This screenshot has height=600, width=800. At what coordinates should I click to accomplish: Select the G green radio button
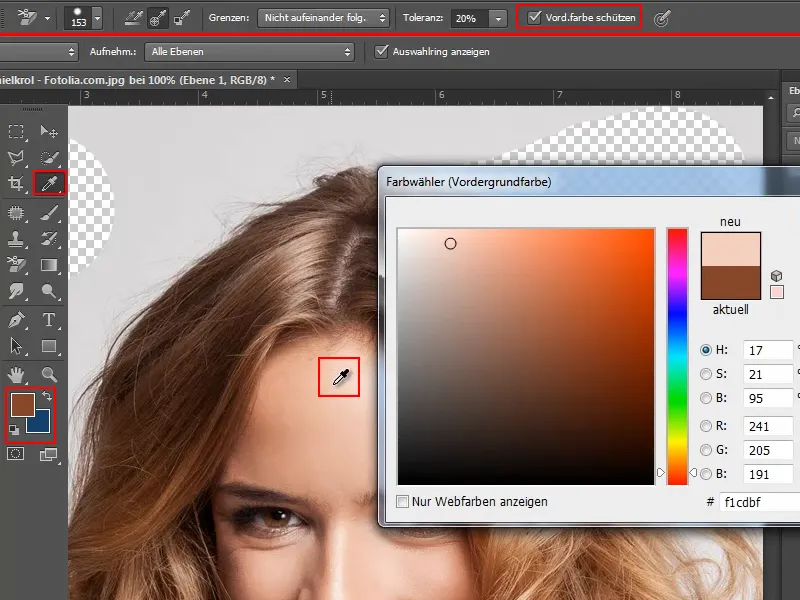pos(706,450)
